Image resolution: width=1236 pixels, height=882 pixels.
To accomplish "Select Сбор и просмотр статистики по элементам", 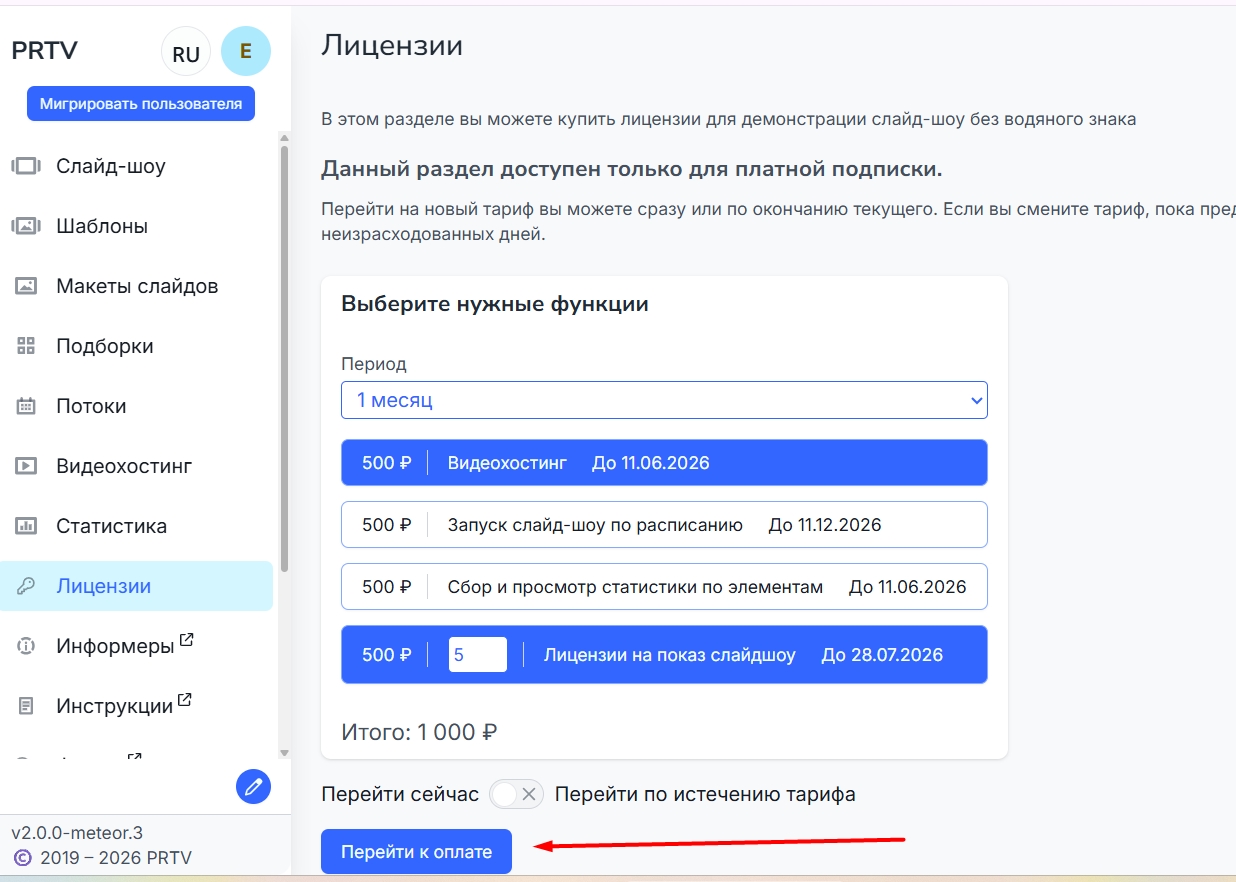I will click(x=664, y=587).
